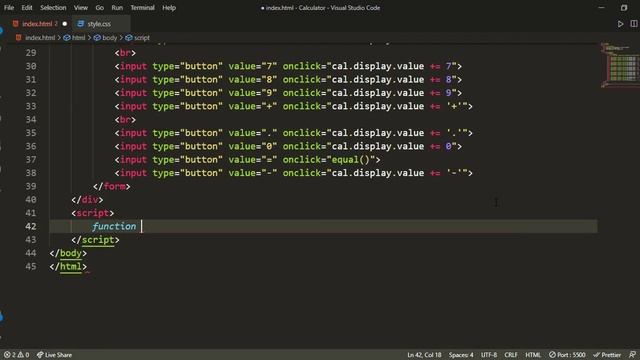This screenshot has height=360, width=640.
Task: Open the File menu
Action: tap(9, 8)
